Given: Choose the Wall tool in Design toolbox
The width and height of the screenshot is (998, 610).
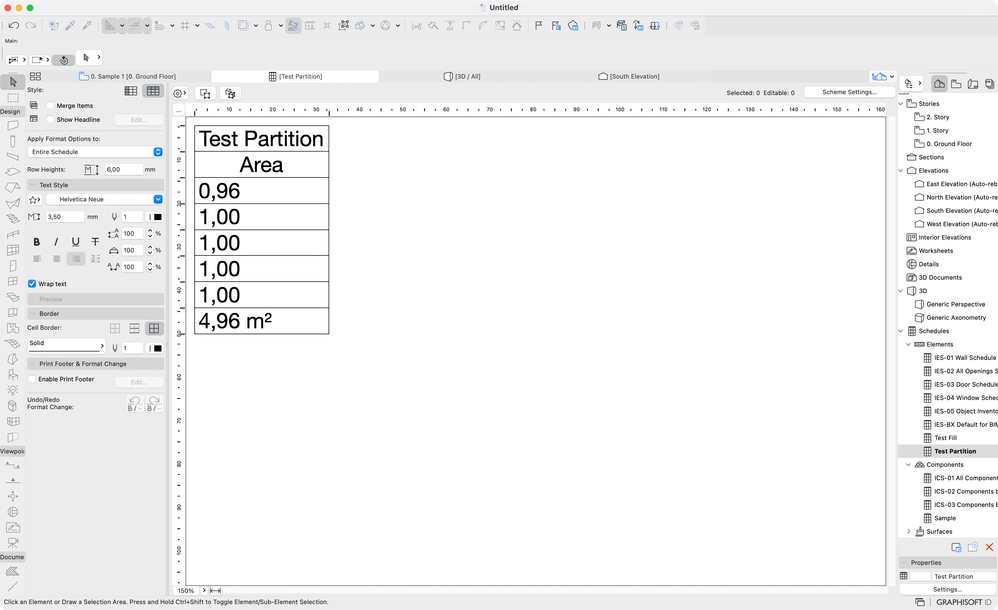Looking at the screenshot, I should [13, 125].
